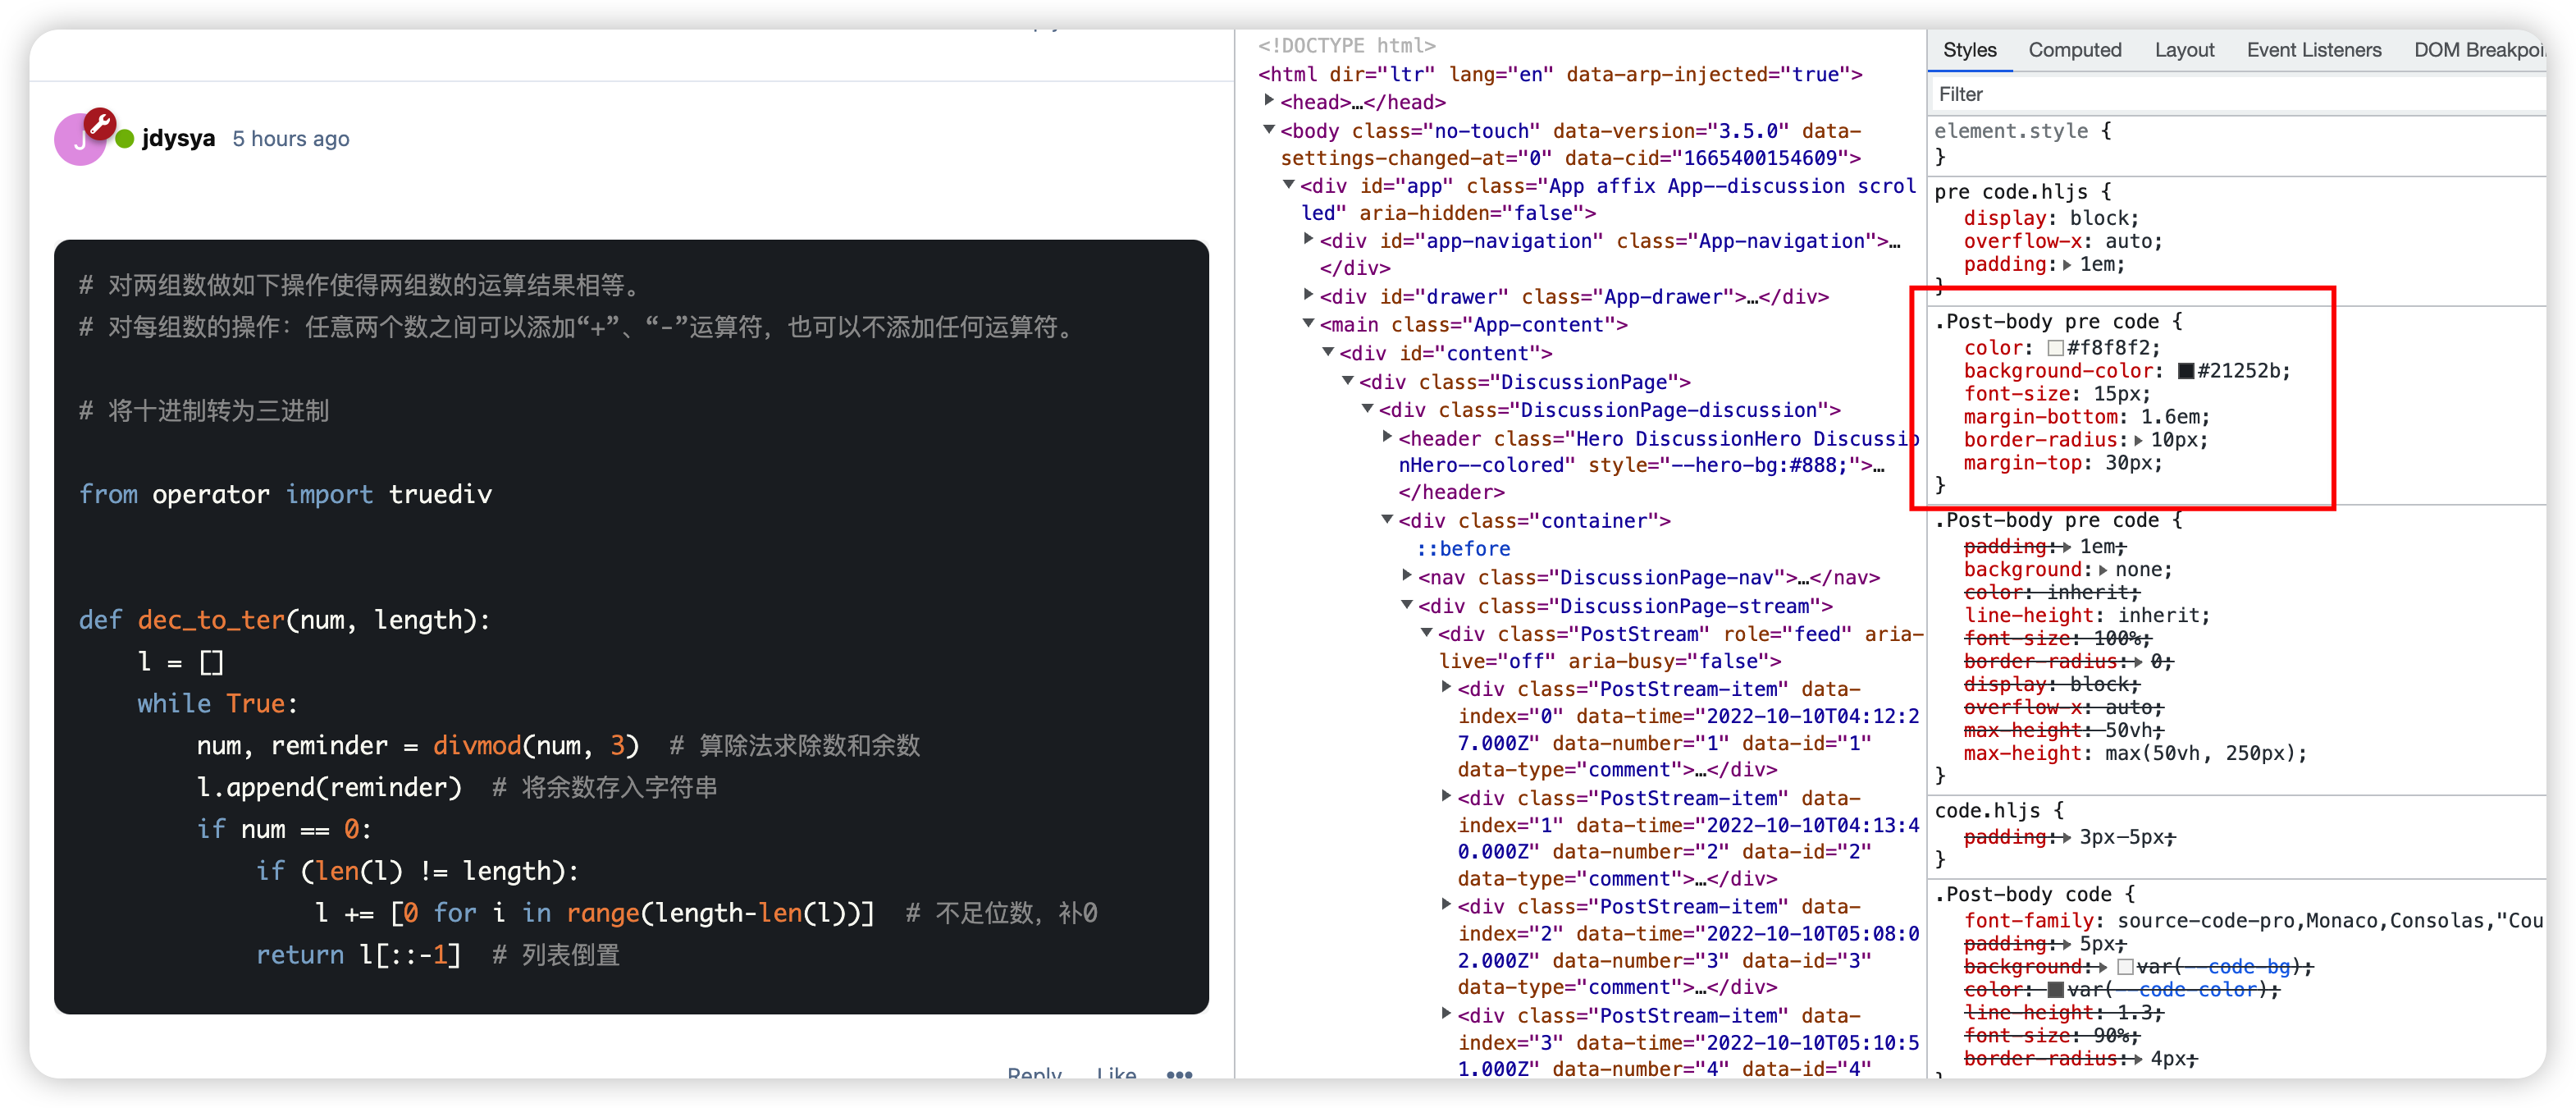Expand the DiscussionPage-nav nav element
2576x1108 pixels.
coord(1406,575)
